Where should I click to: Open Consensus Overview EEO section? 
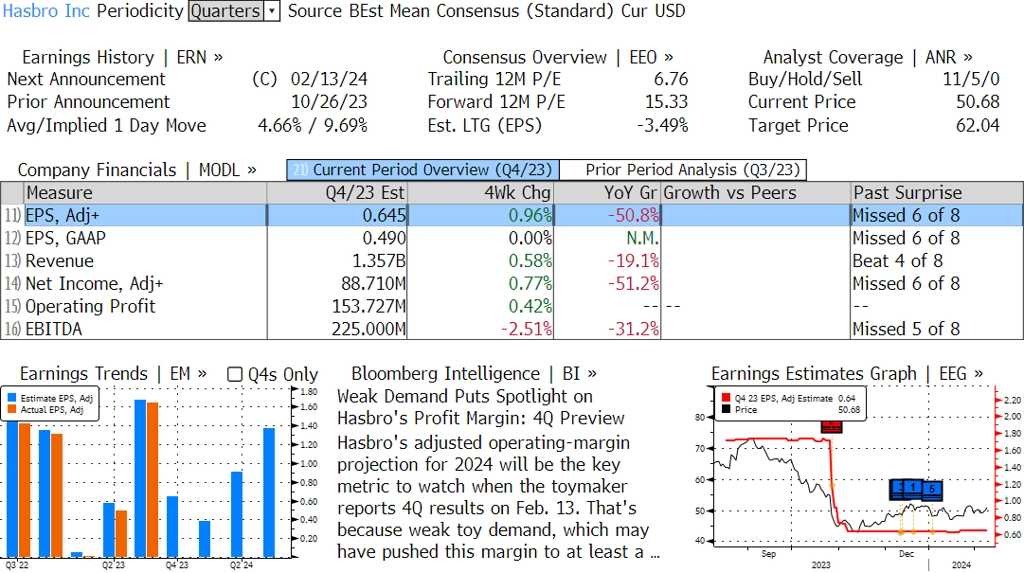pos(558,57)
